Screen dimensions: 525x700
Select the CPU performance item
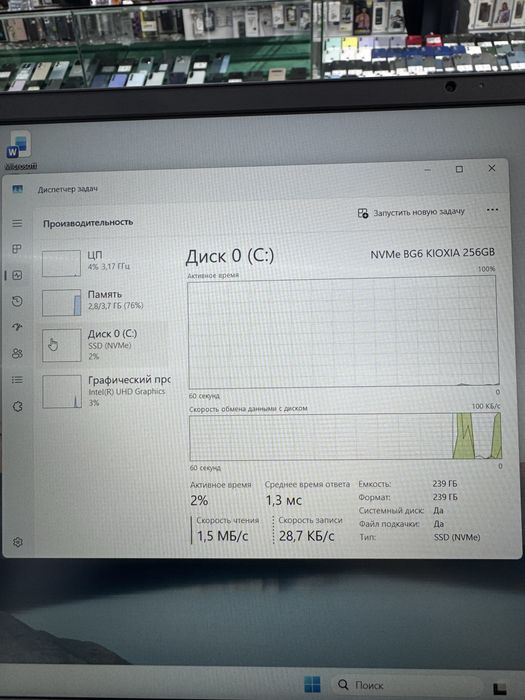105,262
